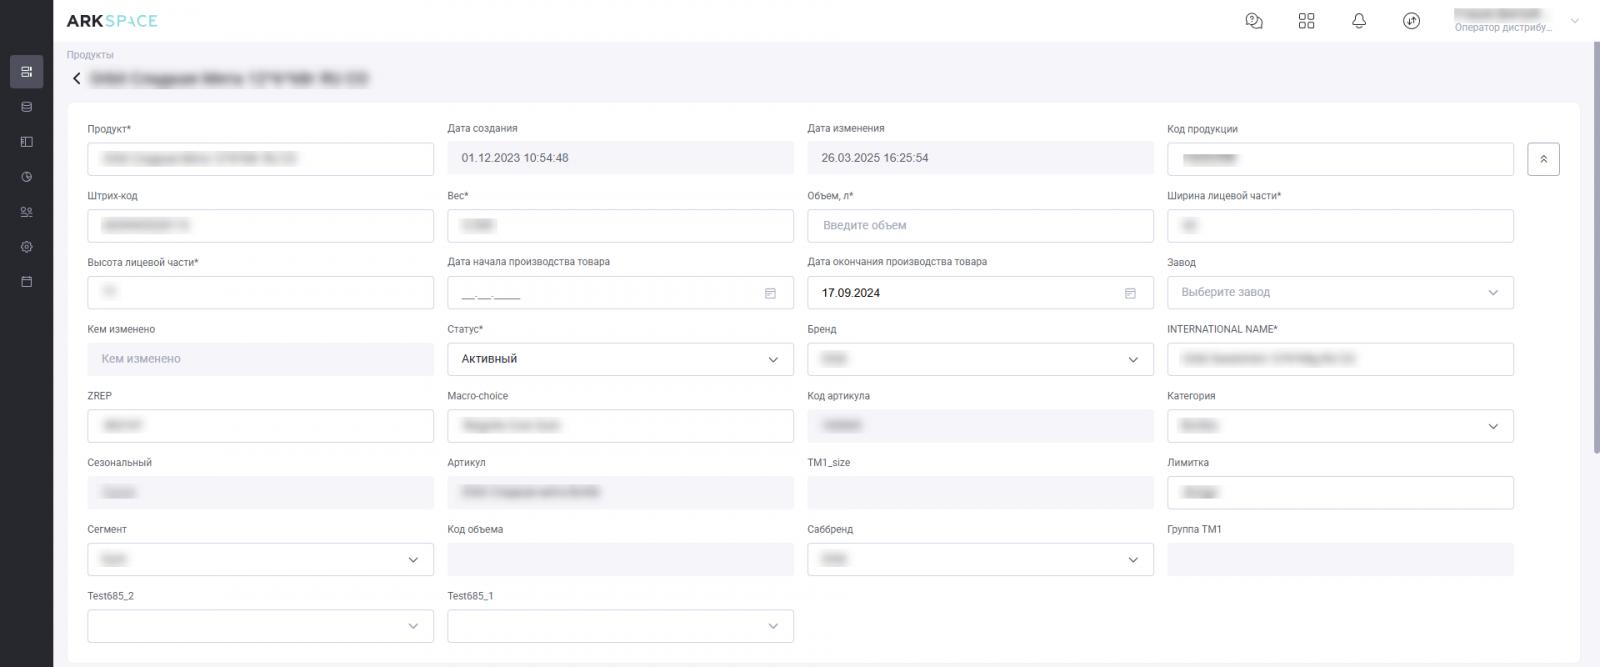
Task: Click the Продукты breadcrumb link
Action: [90, 55]
